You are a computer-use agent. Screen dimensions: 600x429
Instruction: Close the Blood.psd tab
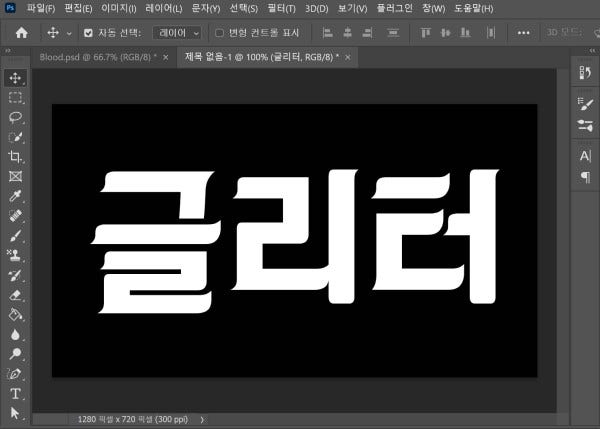[166, 57]
